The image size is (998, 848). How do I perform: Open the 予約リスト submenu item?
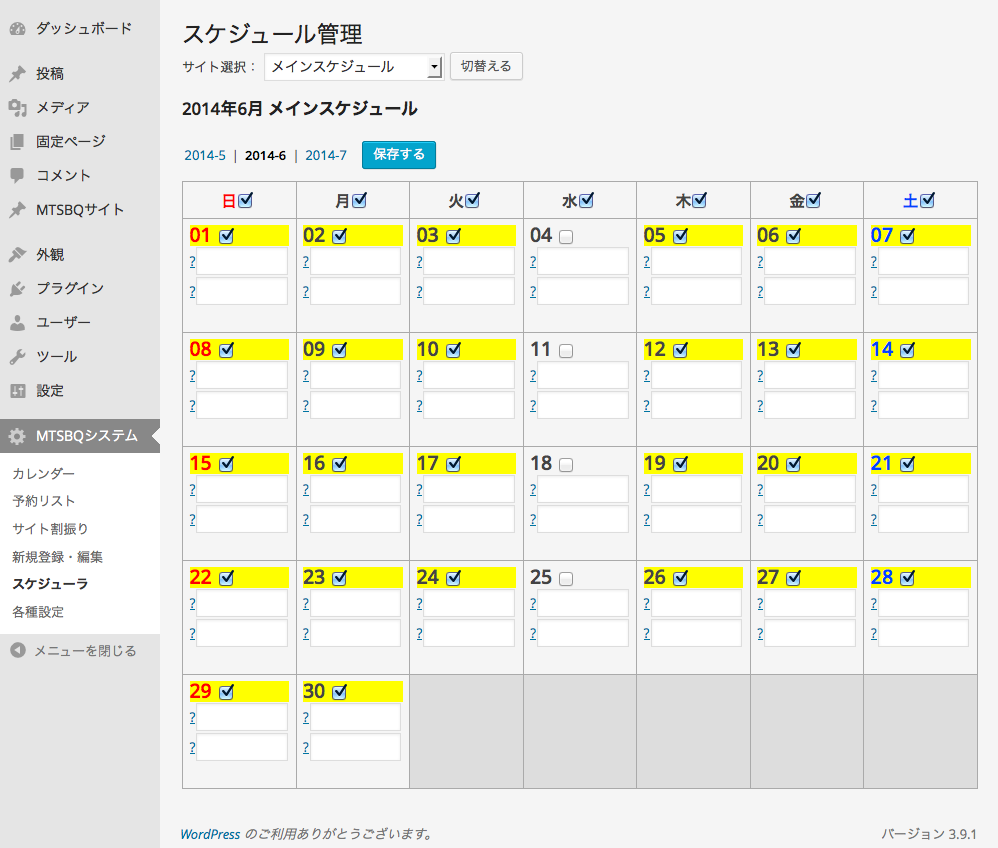pyautogui.click(x=43, y=501)
